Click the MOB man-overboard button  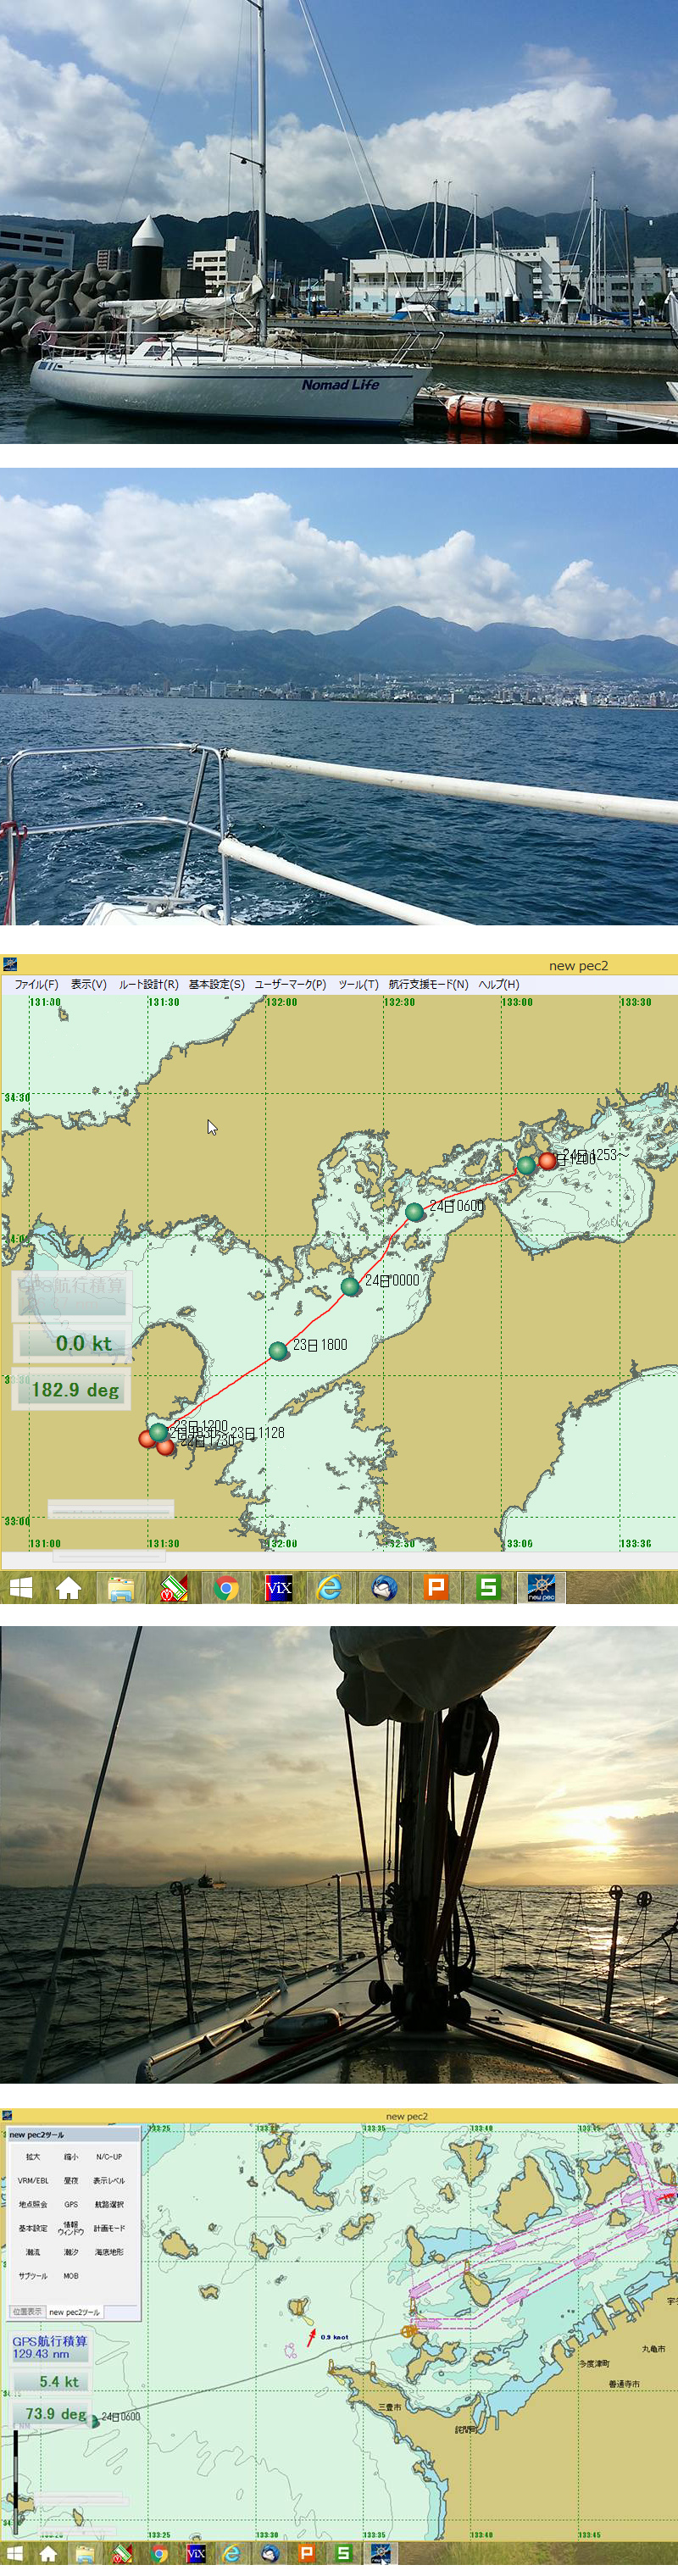pos(71,2276)
